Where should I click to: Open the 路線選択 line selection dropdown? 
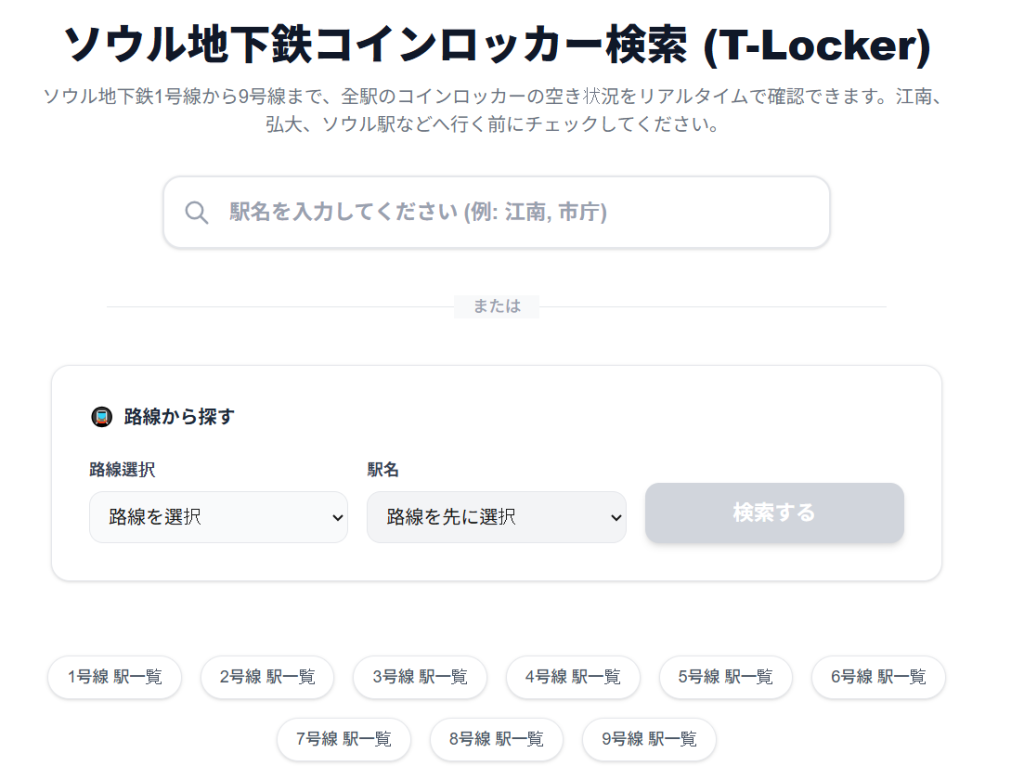[x=218, y=517]
